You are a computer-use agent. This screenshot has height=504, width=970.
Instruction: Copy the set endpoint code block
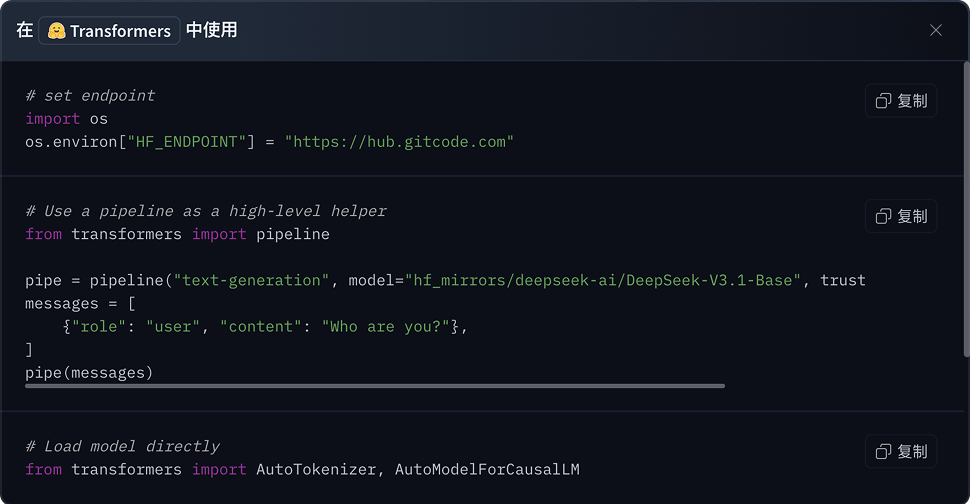901,101
